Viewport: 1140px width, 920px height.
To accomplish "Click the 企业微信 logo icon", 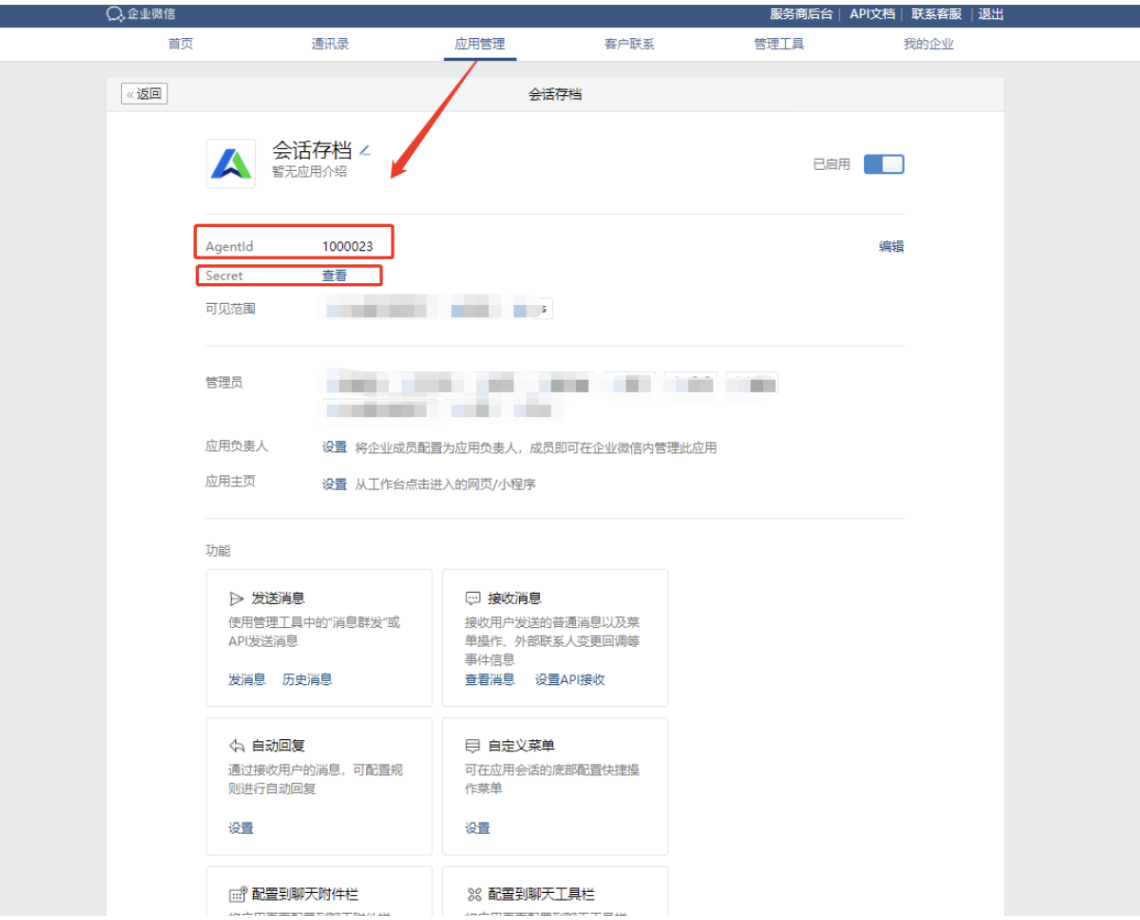I will [115, 14].
